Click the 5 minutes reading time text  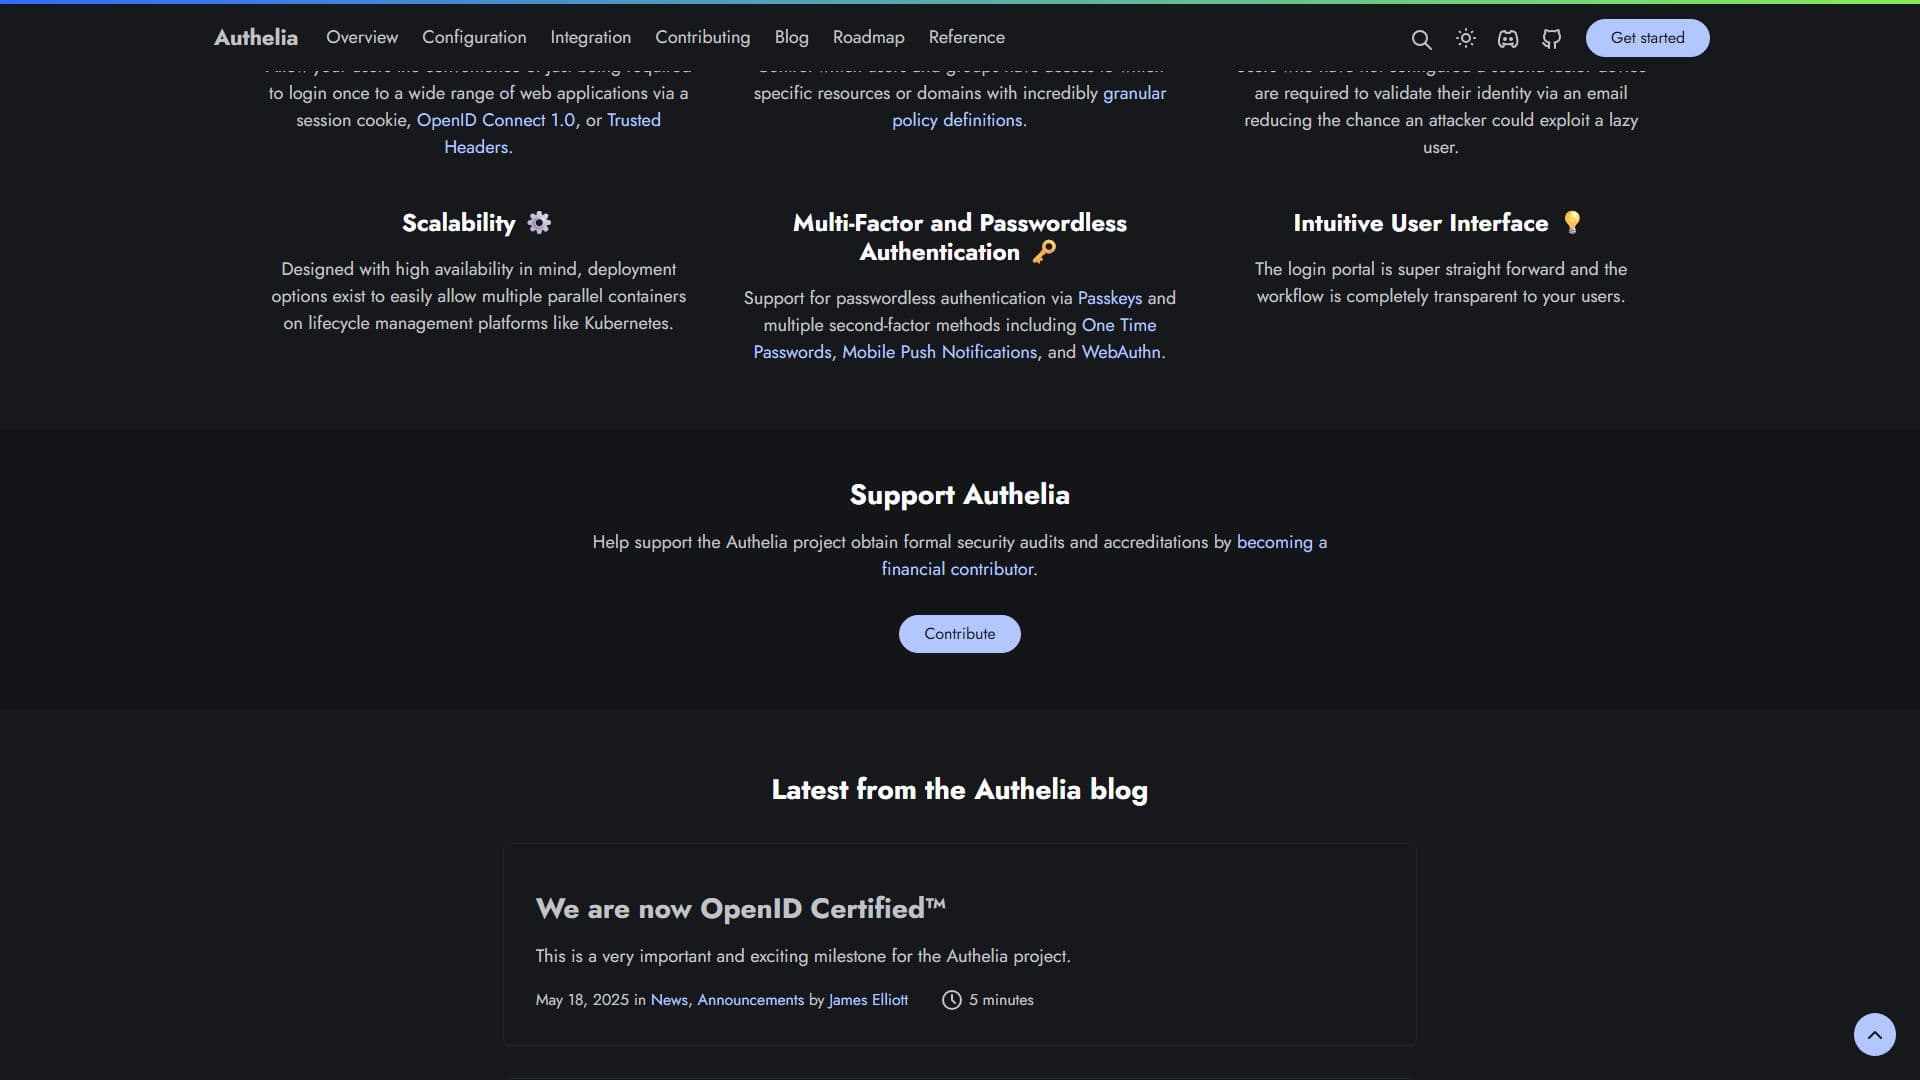pos(1001,1000)
